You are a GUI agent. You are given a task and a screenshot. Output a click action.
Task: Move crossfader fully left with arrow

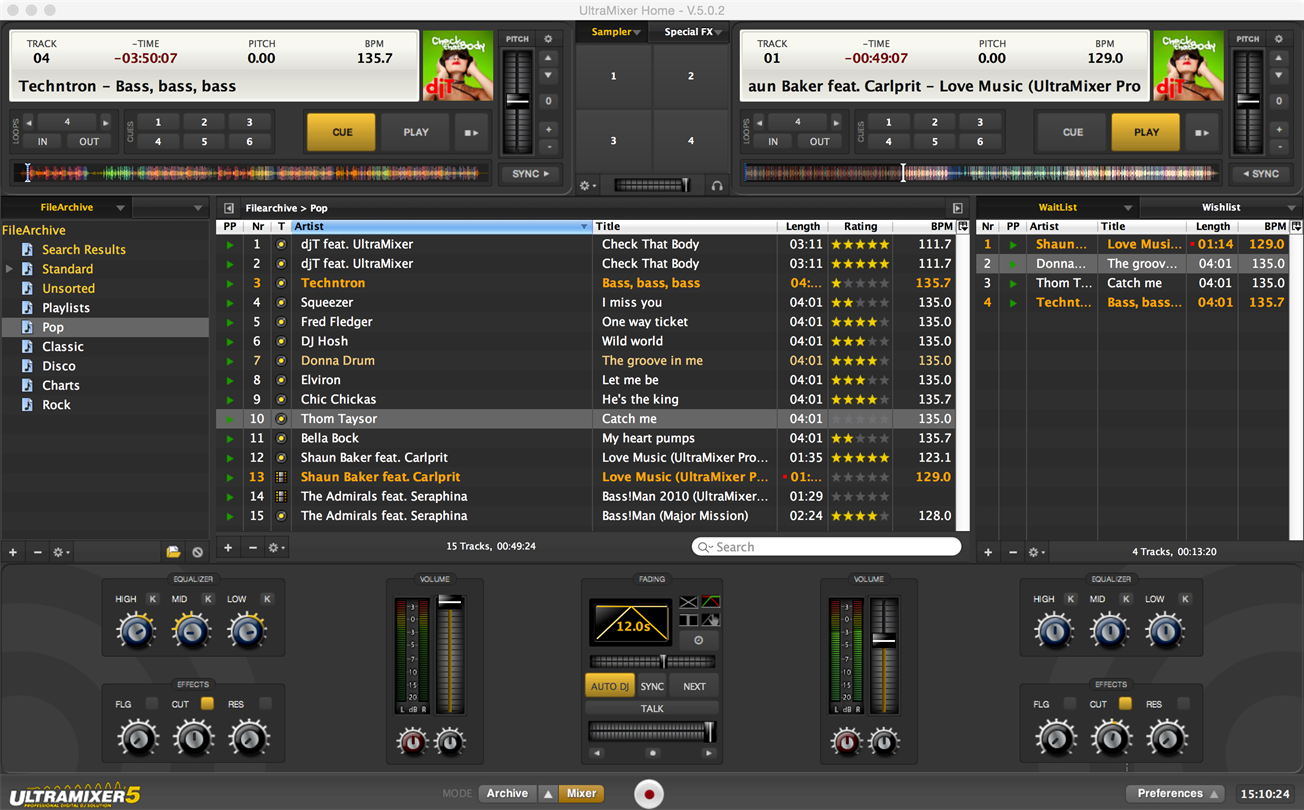(596, 753)
